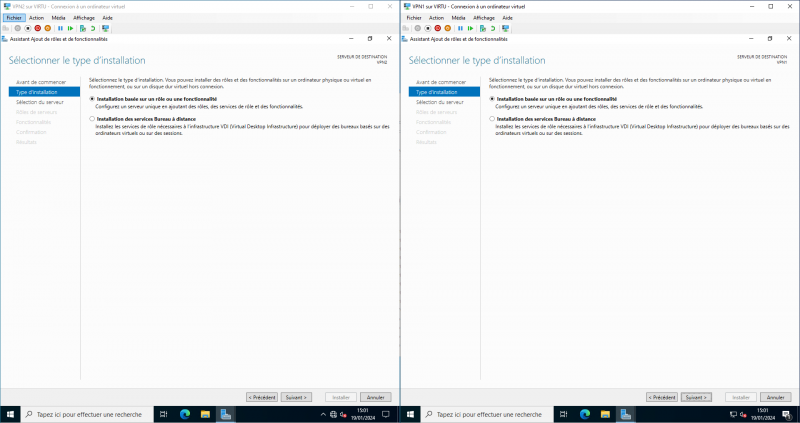Click Précédent button in VPN1 wizard
The height and width of the screenshot is (423, 800).
662,397
